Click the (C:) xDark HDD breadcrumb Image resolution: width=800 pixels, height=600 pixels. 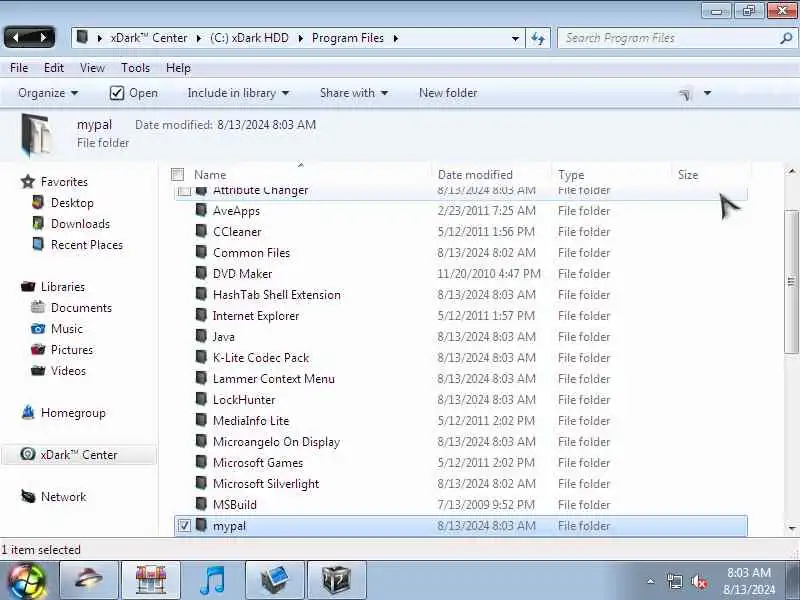[x=249, y=38]
